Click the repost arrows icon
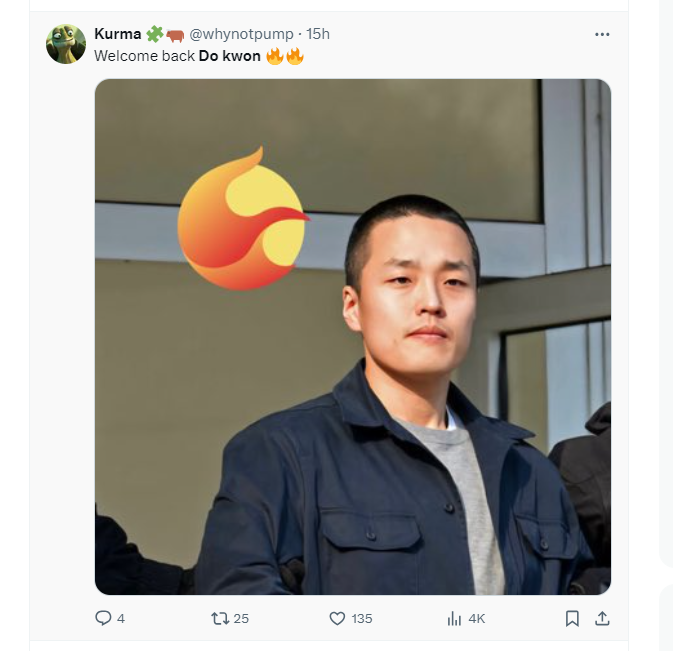 point(220,618)
